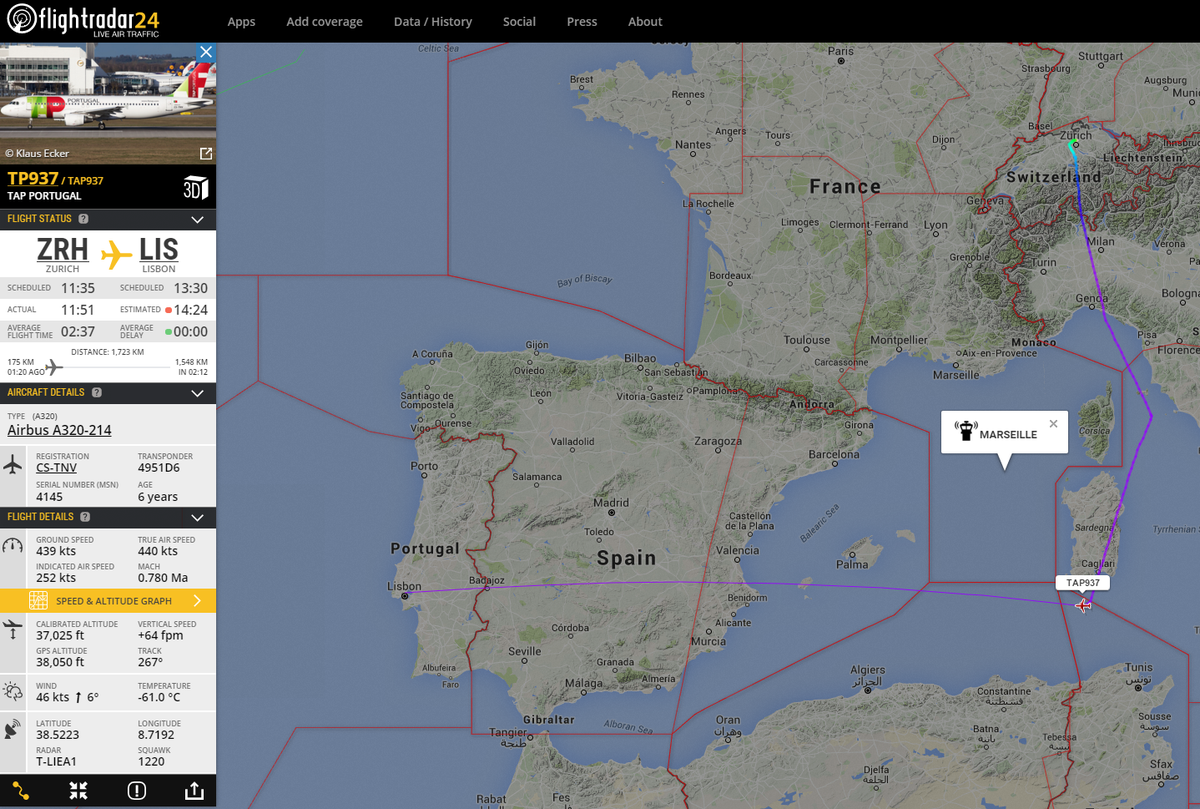Image resolution: width=1200 pixels, height=809 pixels.
Task: Click the '© Klaus Ecker' photo credit
Action: (x=36, y=153)
